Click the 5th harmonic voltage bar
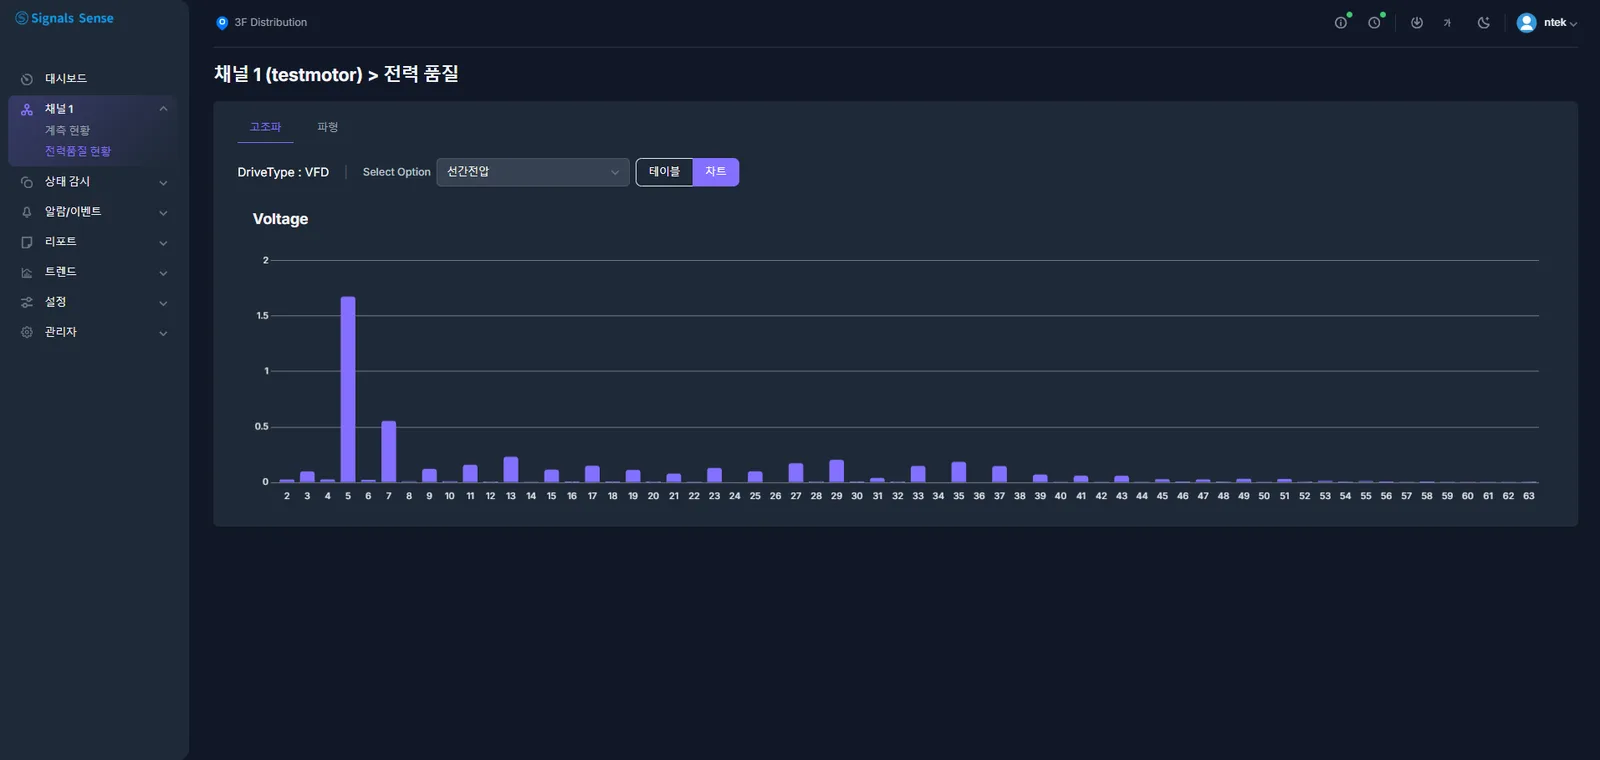This screenshot has height=760, width=1600. click(x=348, y=390)
